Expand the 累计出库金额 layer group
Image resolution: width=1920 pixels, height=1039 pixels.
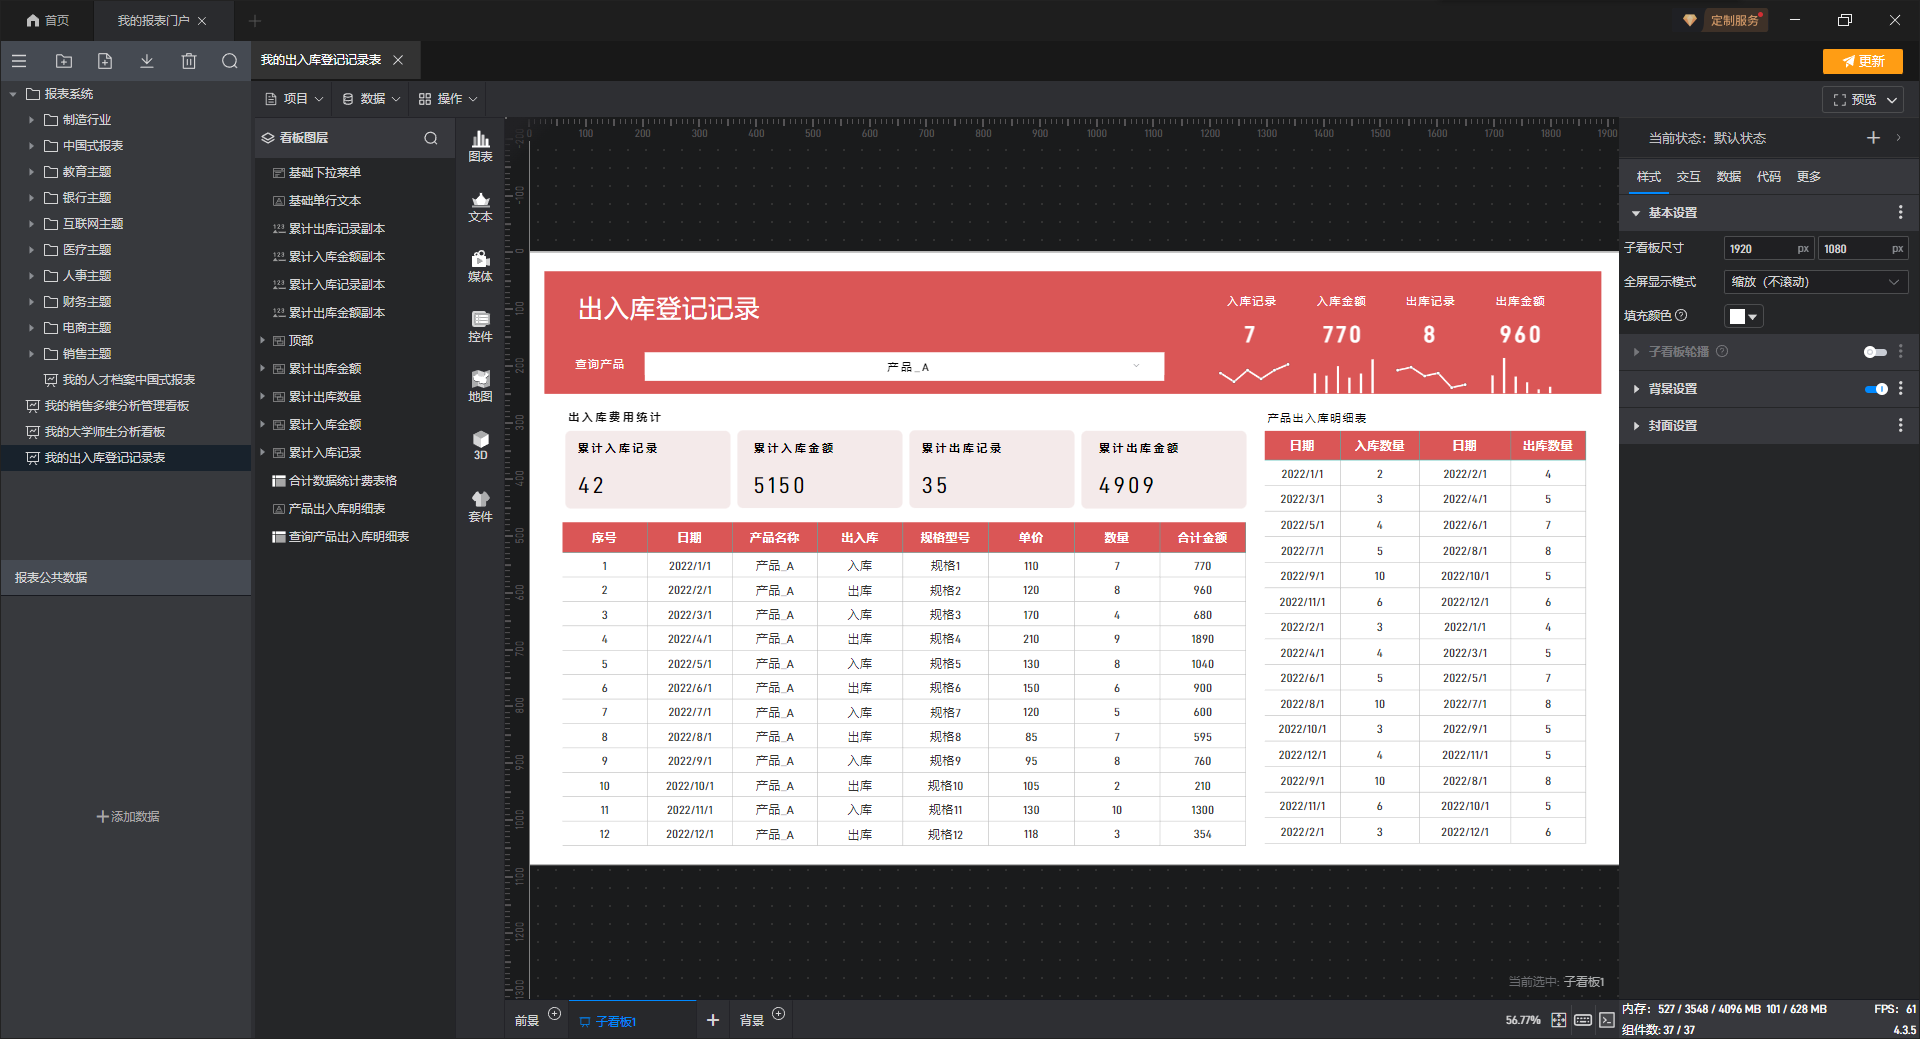(x=263, y=369)
